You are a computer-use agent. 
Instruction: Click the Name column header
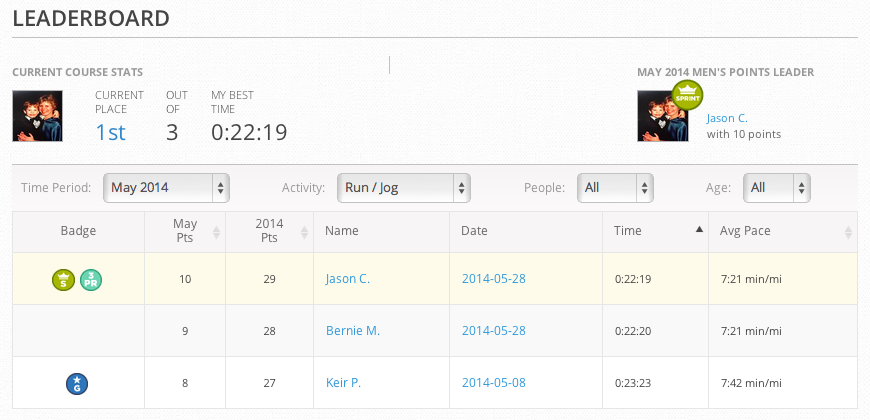click(x=342, y=231)
